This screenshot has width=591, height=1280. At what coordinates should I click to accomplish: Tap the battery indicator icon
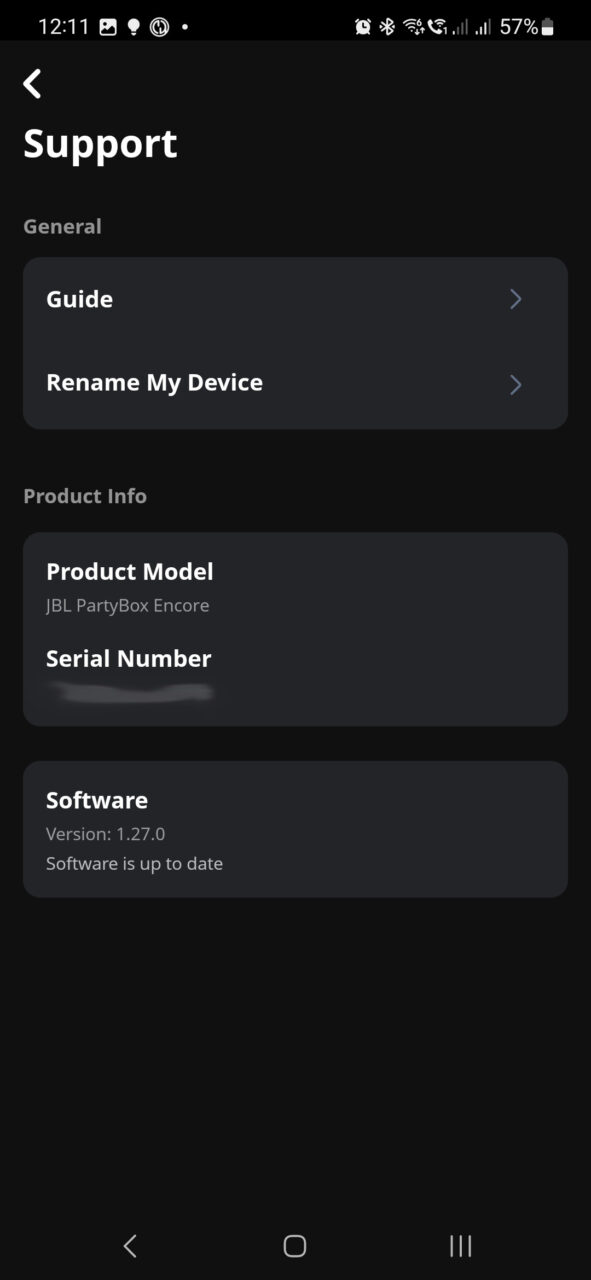tap(547, 27)
